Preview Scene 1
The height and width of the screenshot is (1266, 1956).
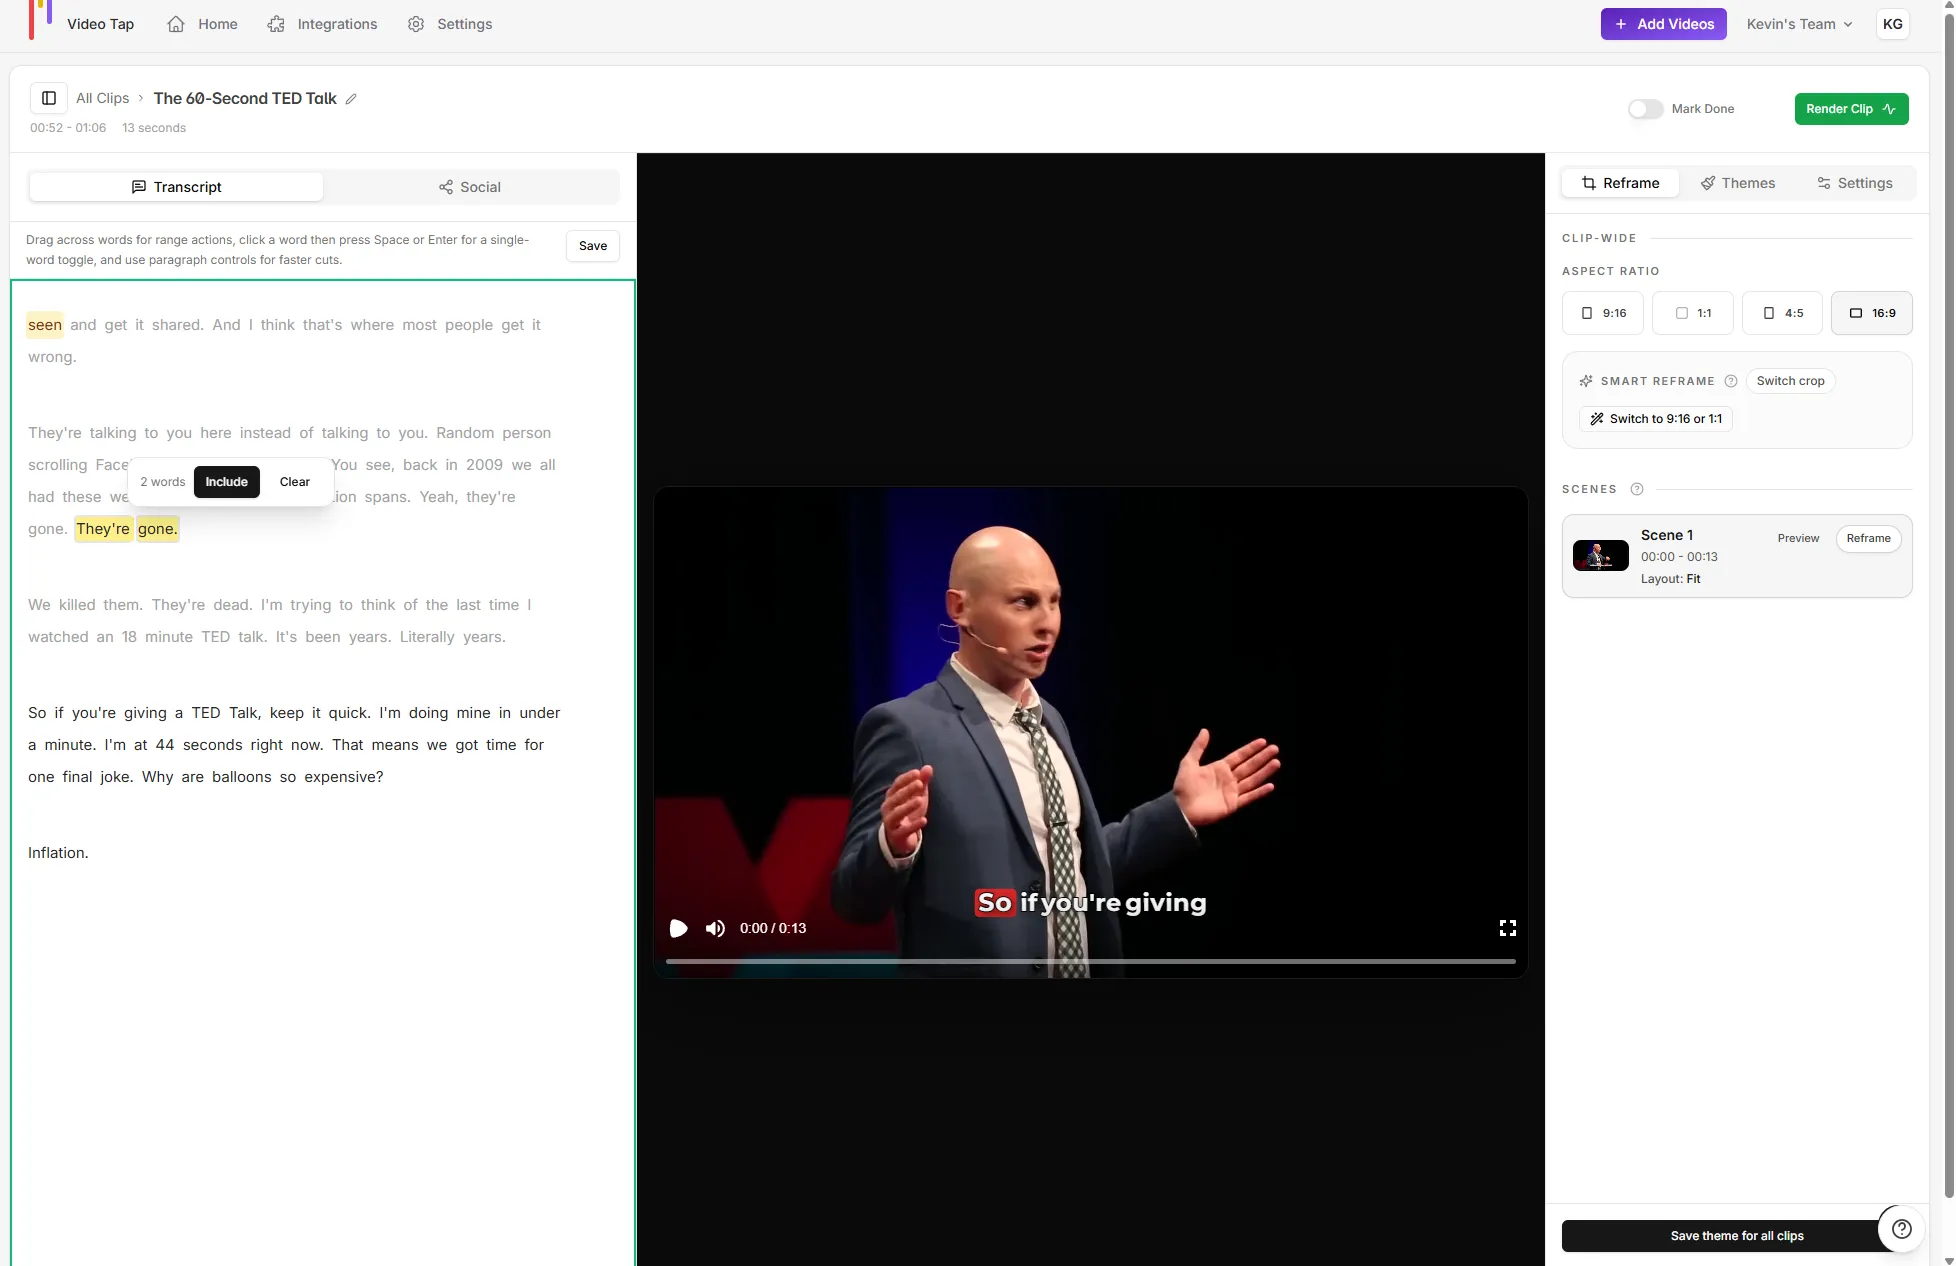tap(1798, 538)
